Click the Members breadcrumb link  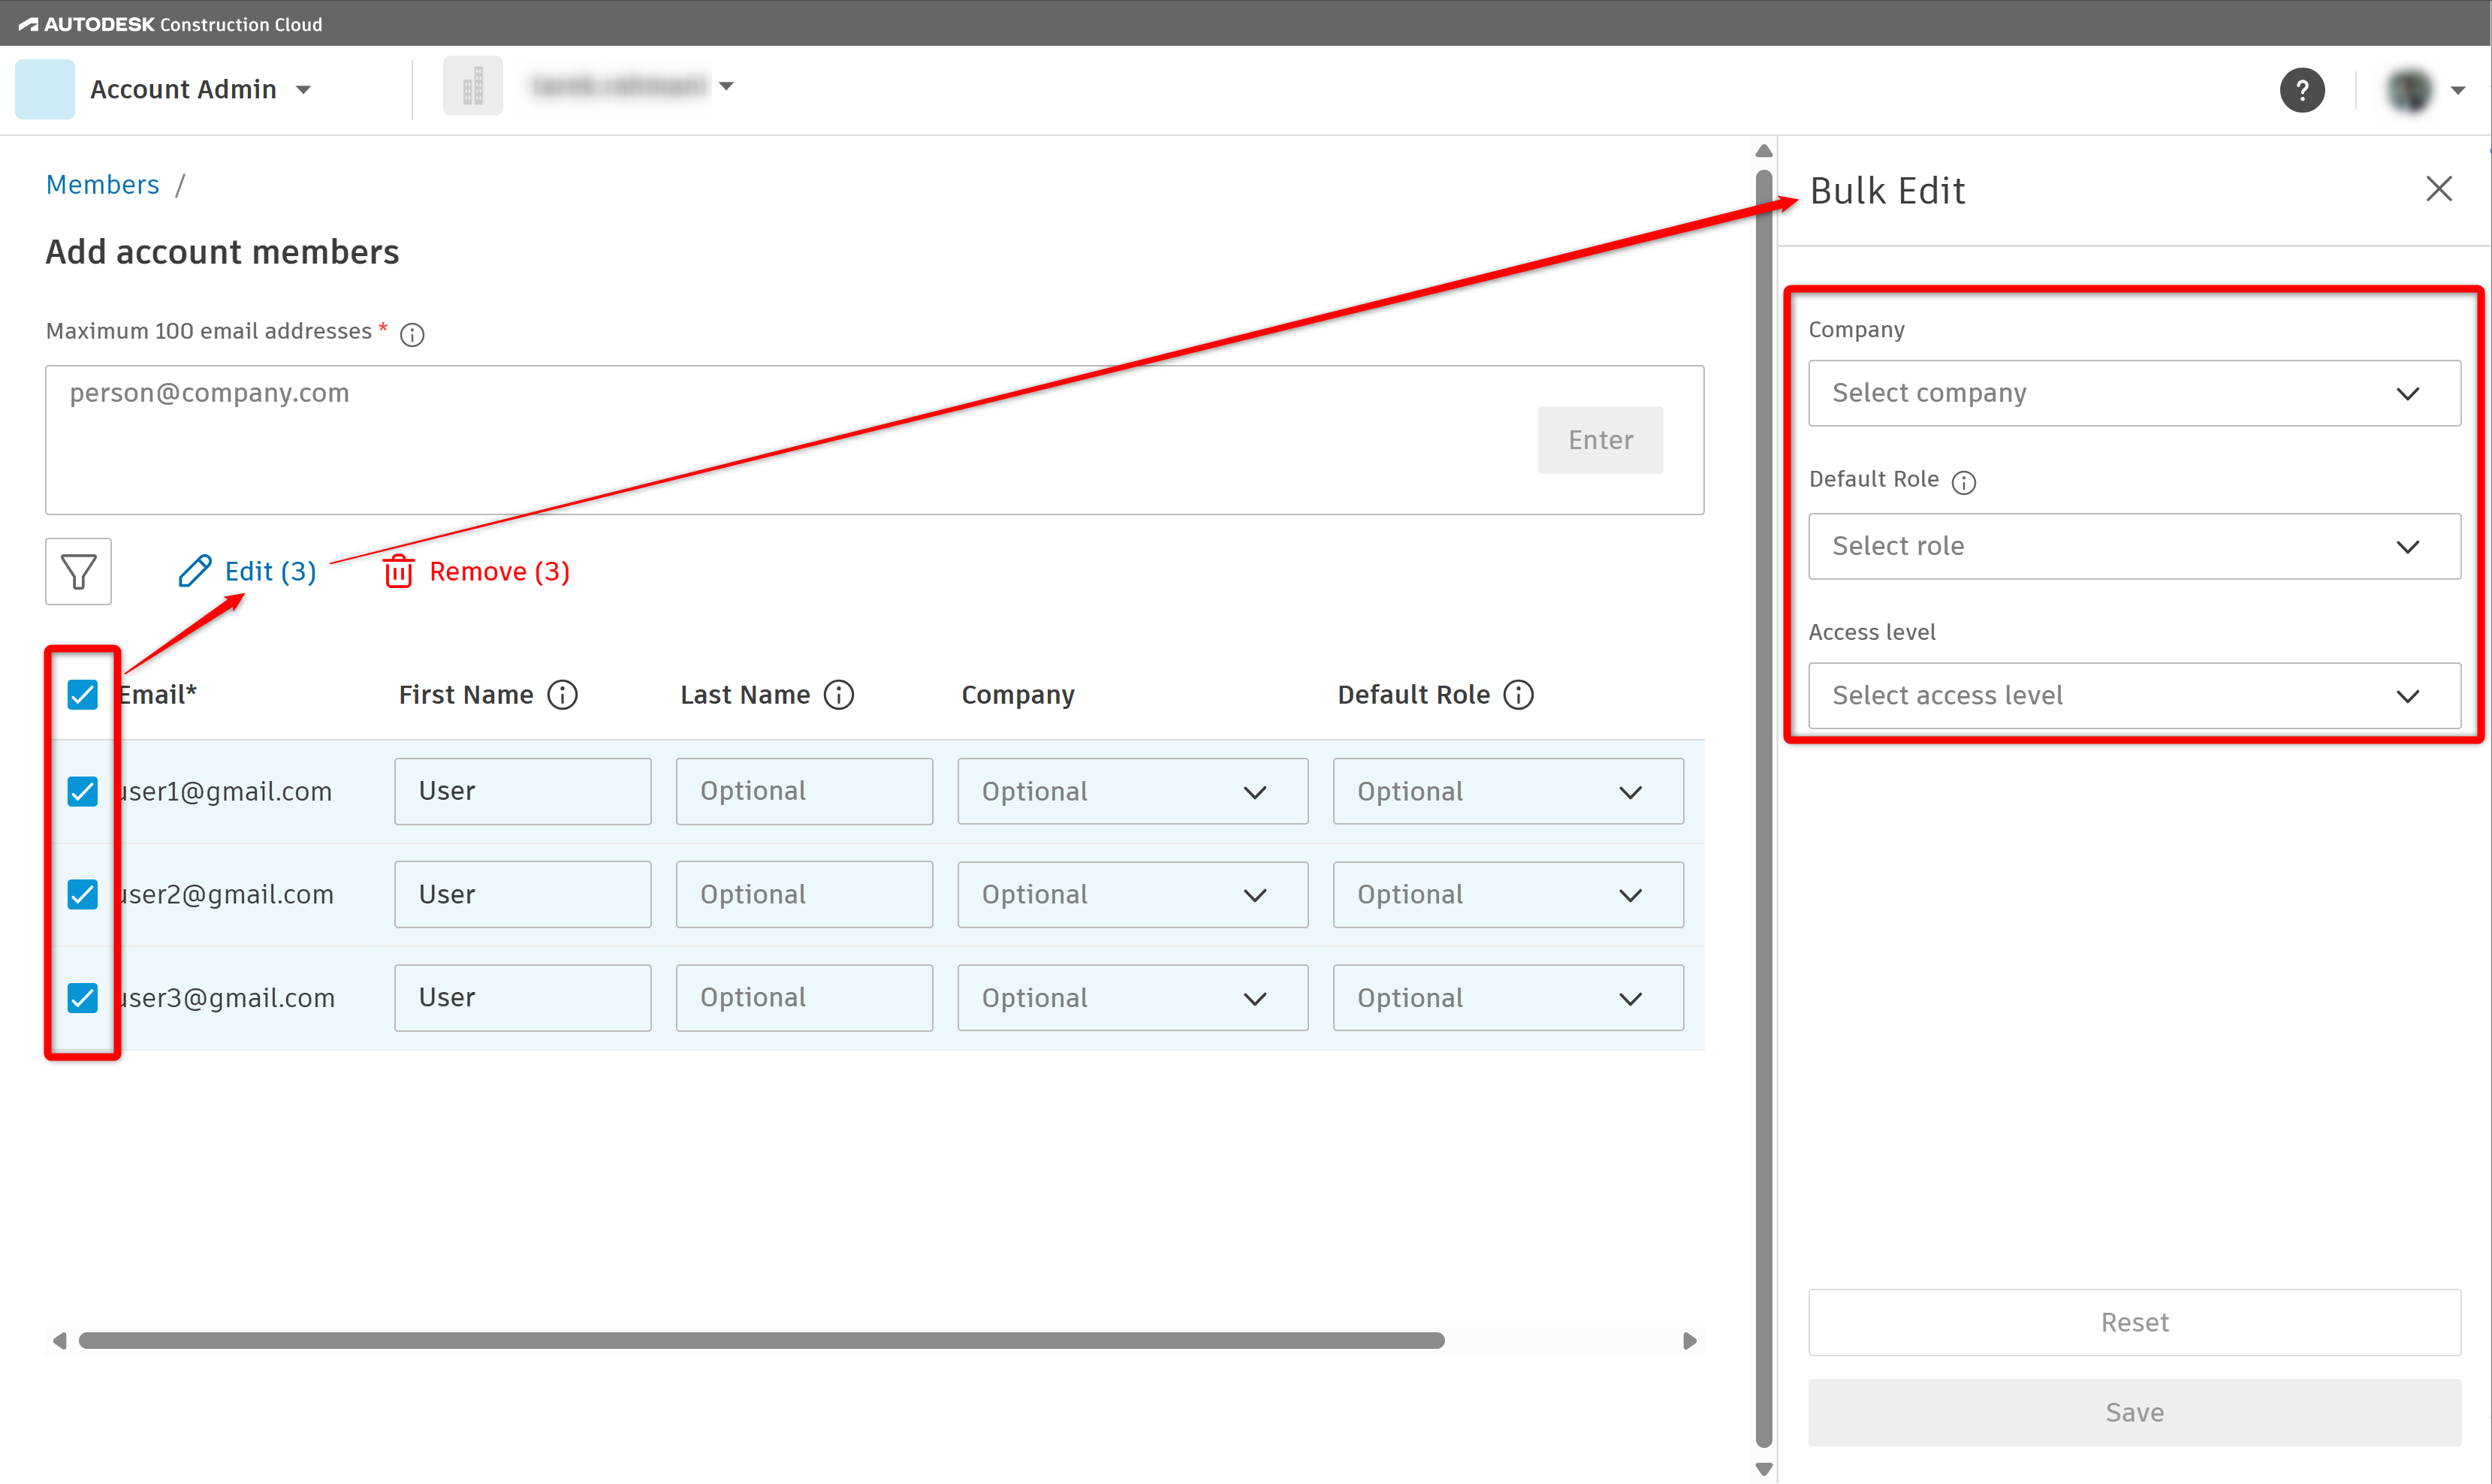102,185
